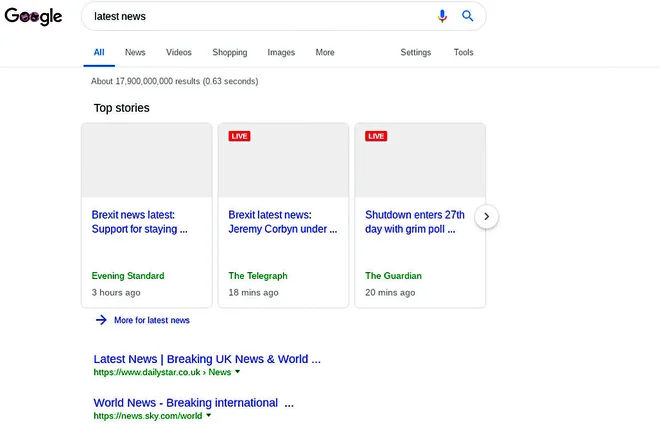Screen dimensions: 660x440
Task: Switch to the News tab
Action: (135, 52)
